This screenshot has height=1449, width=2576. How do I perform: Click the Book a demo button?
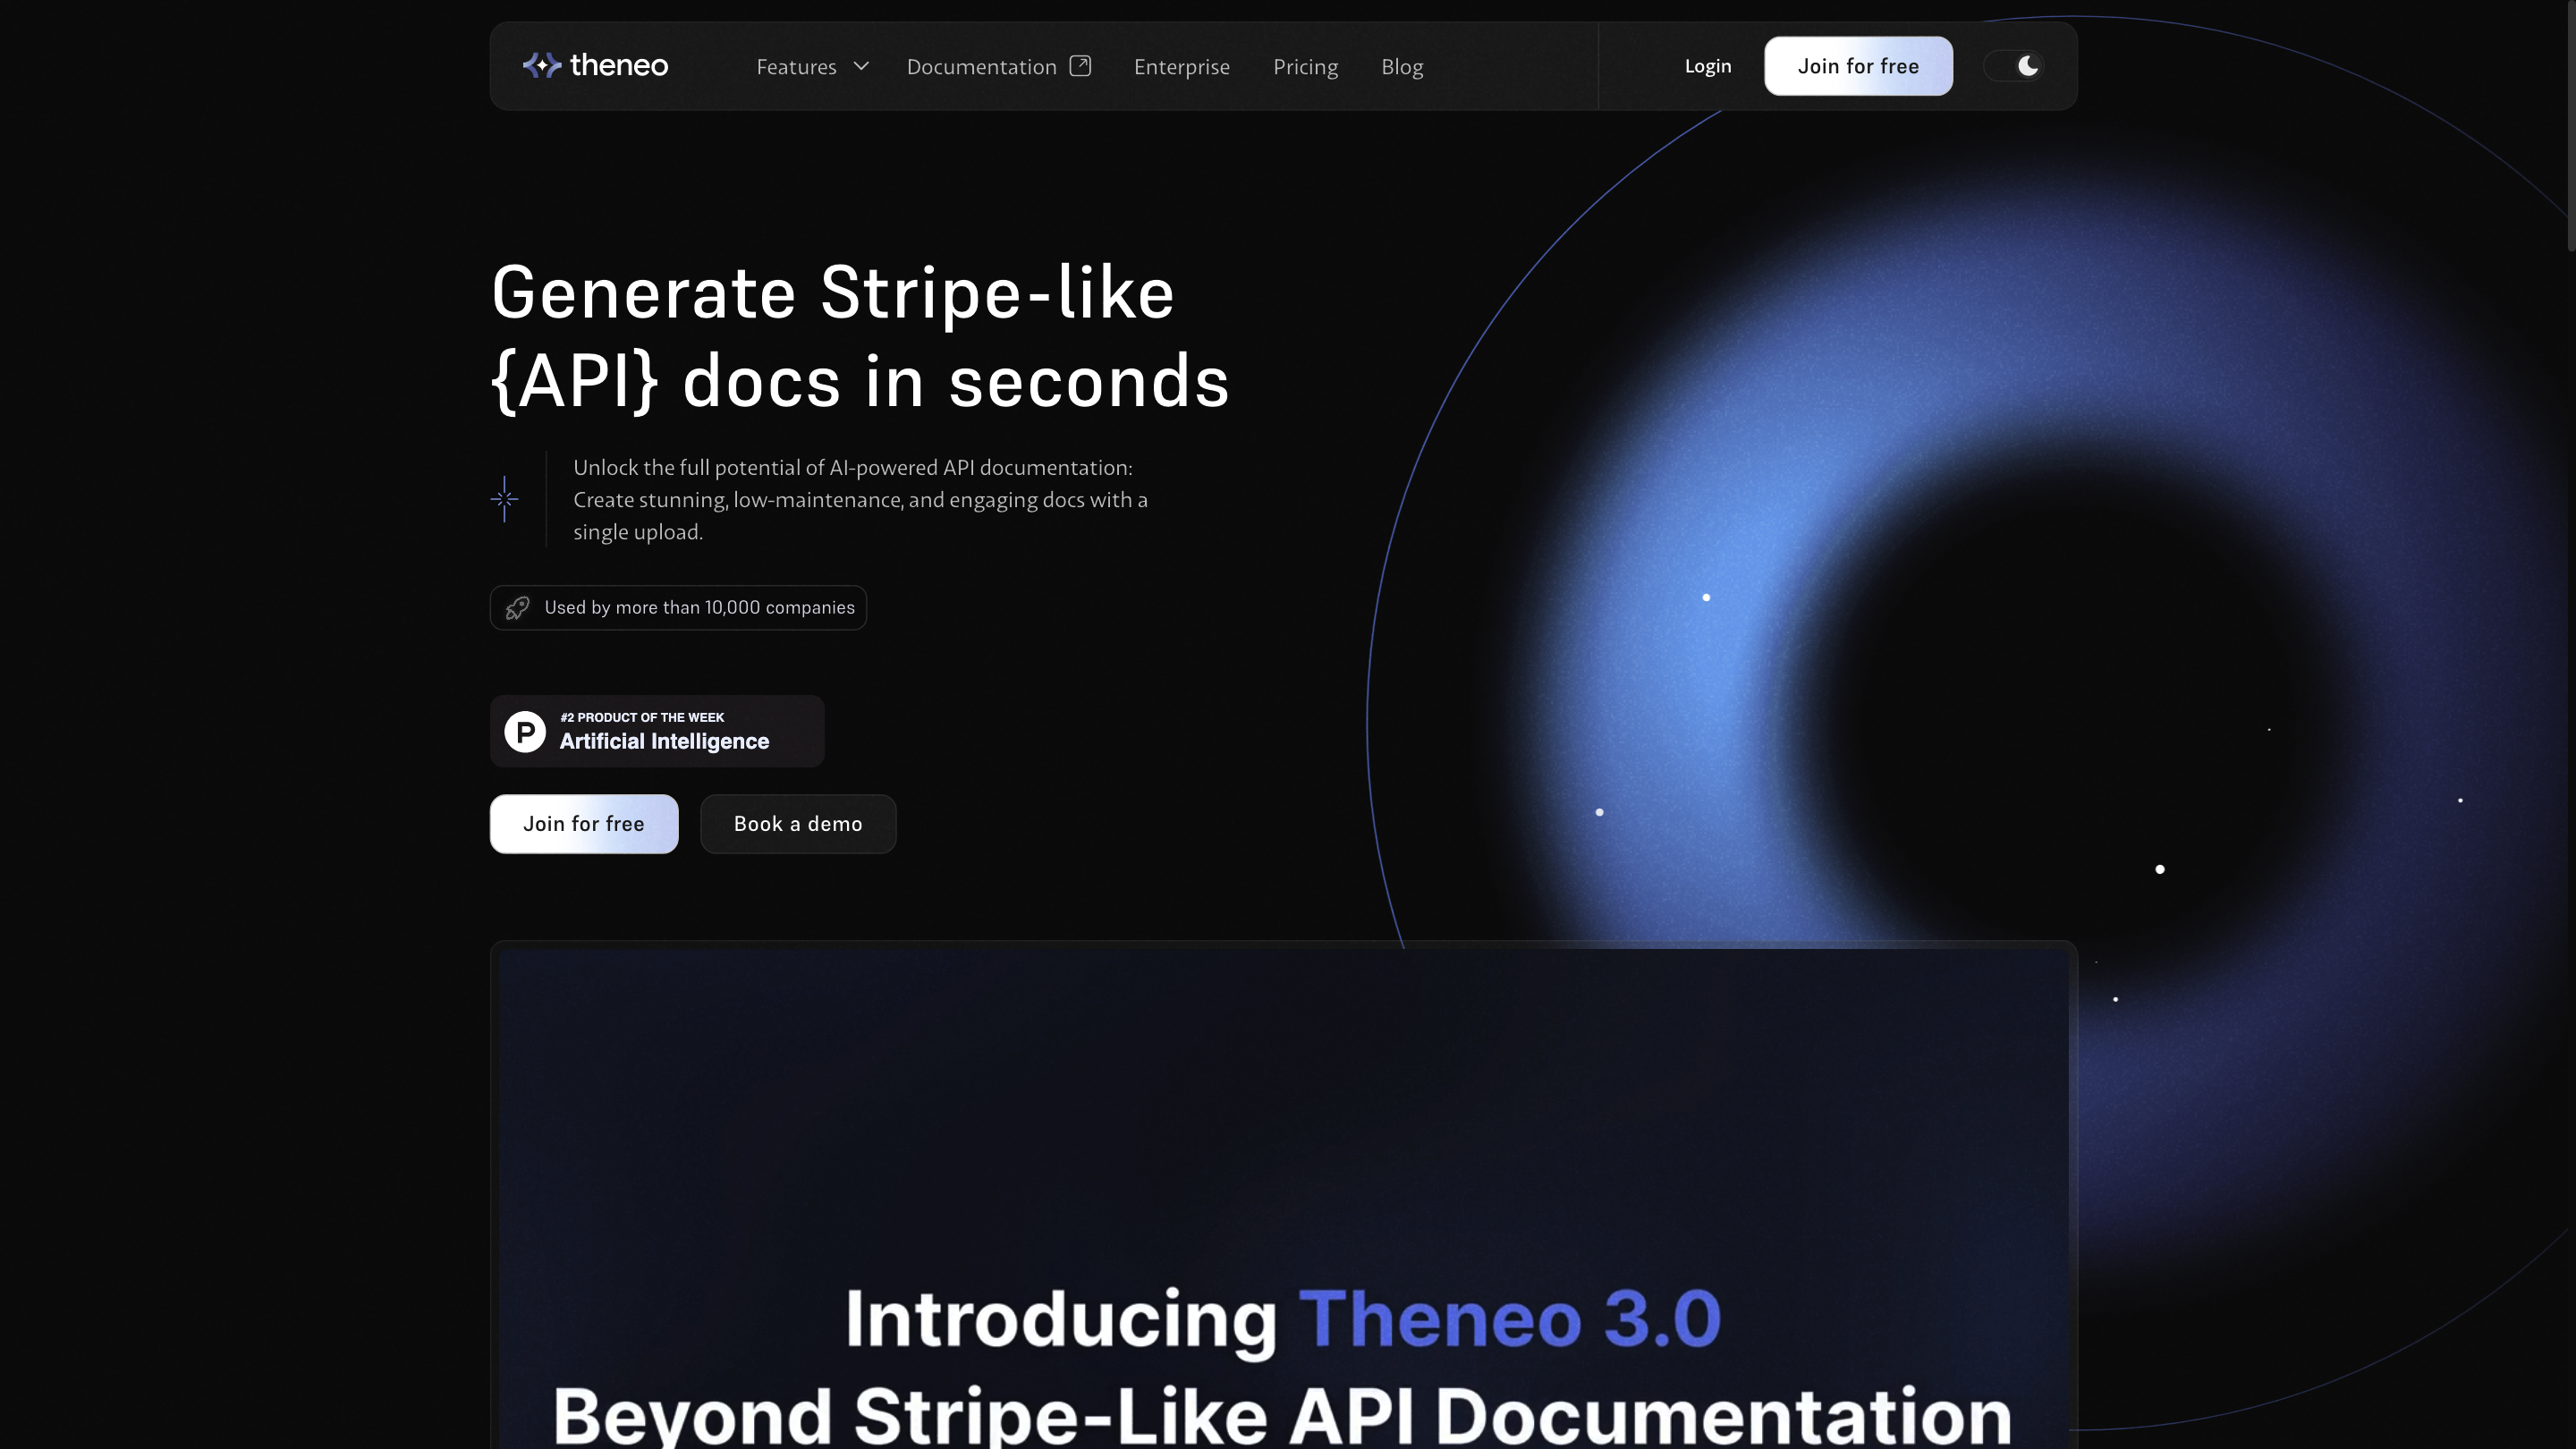coord(798,824)
